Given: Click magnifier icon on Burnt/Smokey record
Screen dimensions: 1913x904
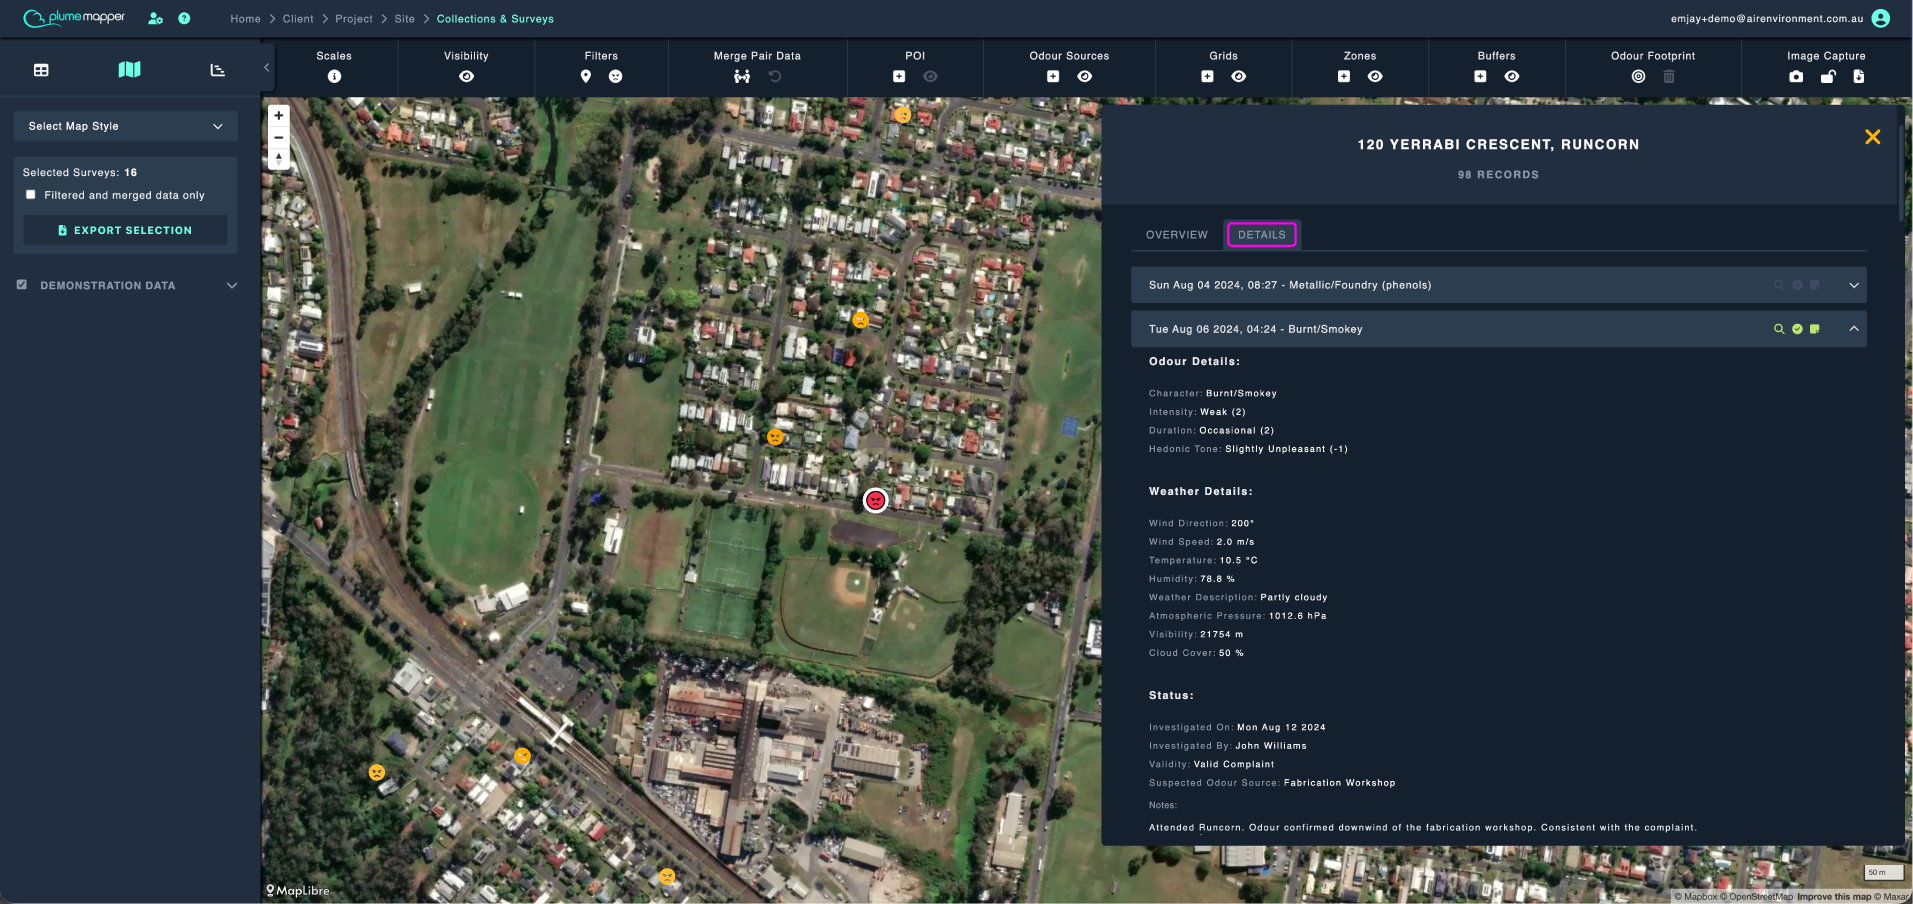Looking at the screenshot, I should 1779,329.
